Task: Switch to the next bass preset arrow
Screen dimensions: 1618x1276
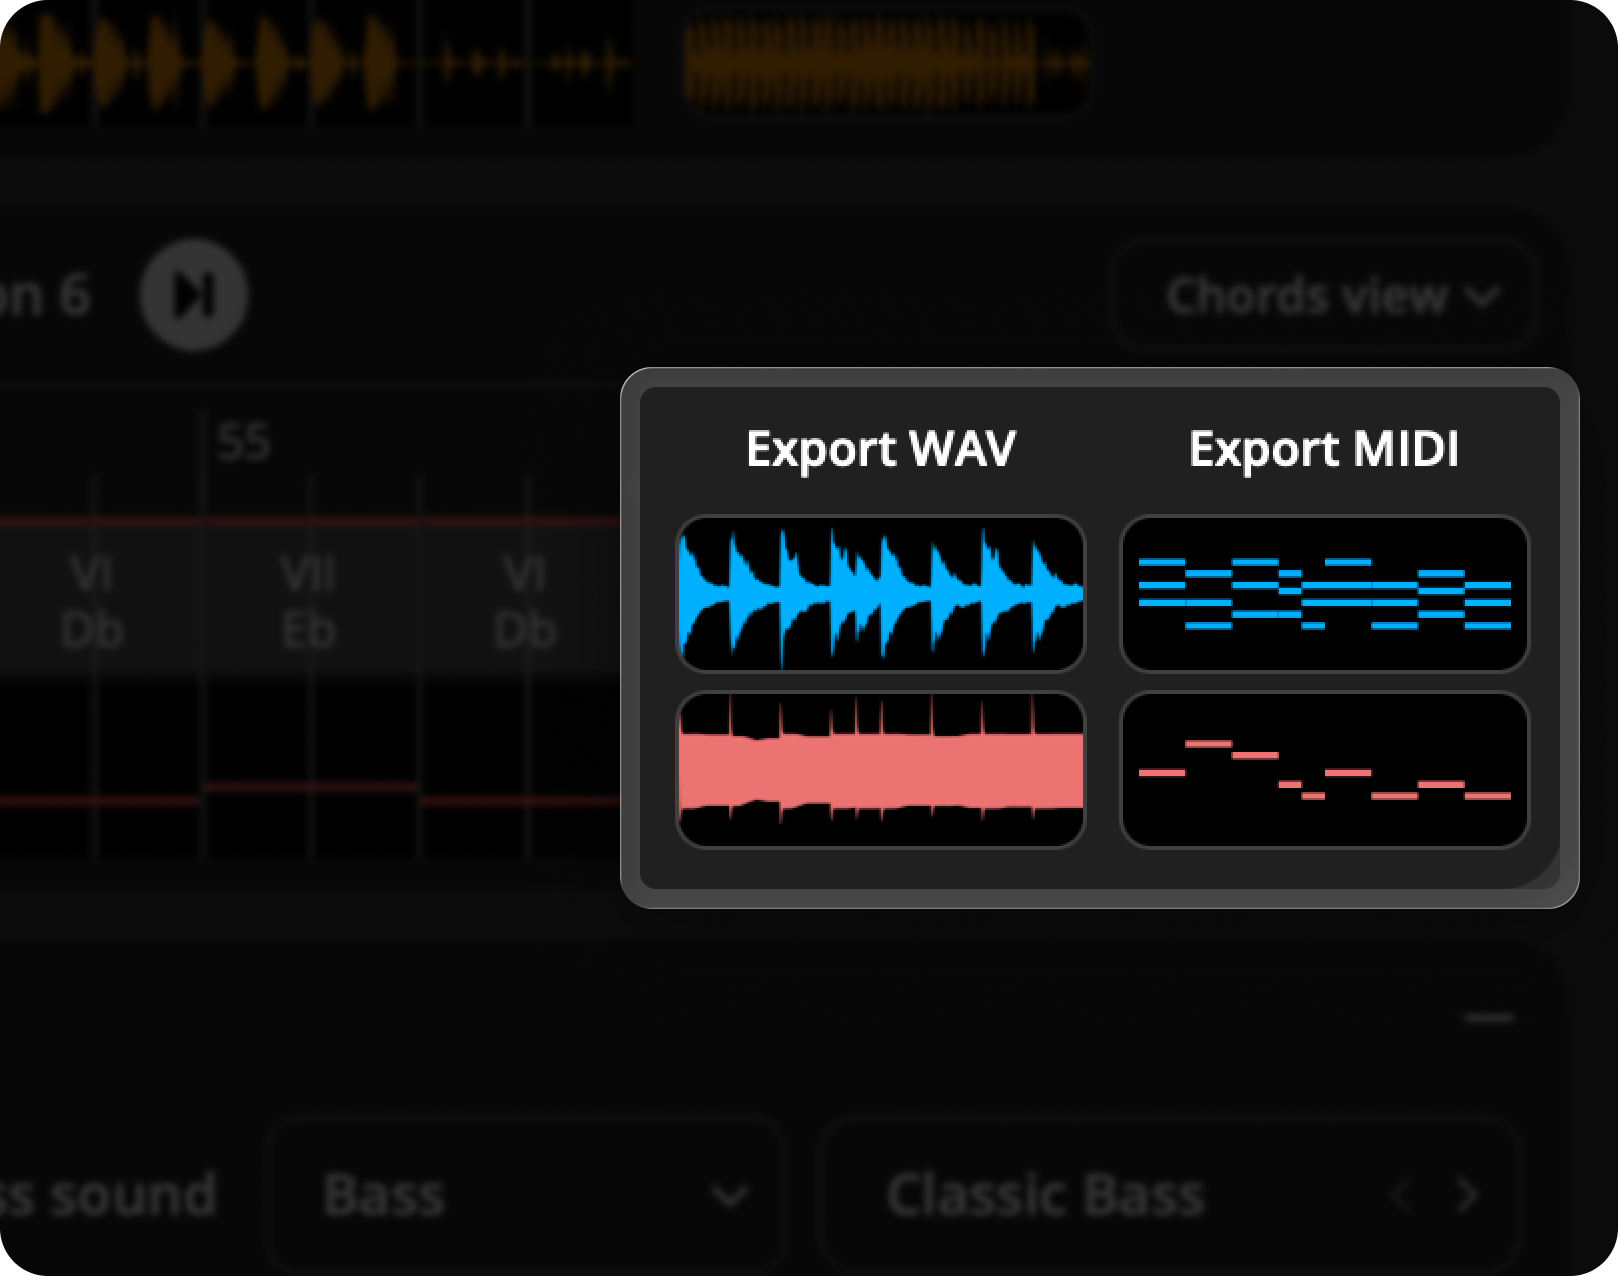Action: (1467, 1195)
